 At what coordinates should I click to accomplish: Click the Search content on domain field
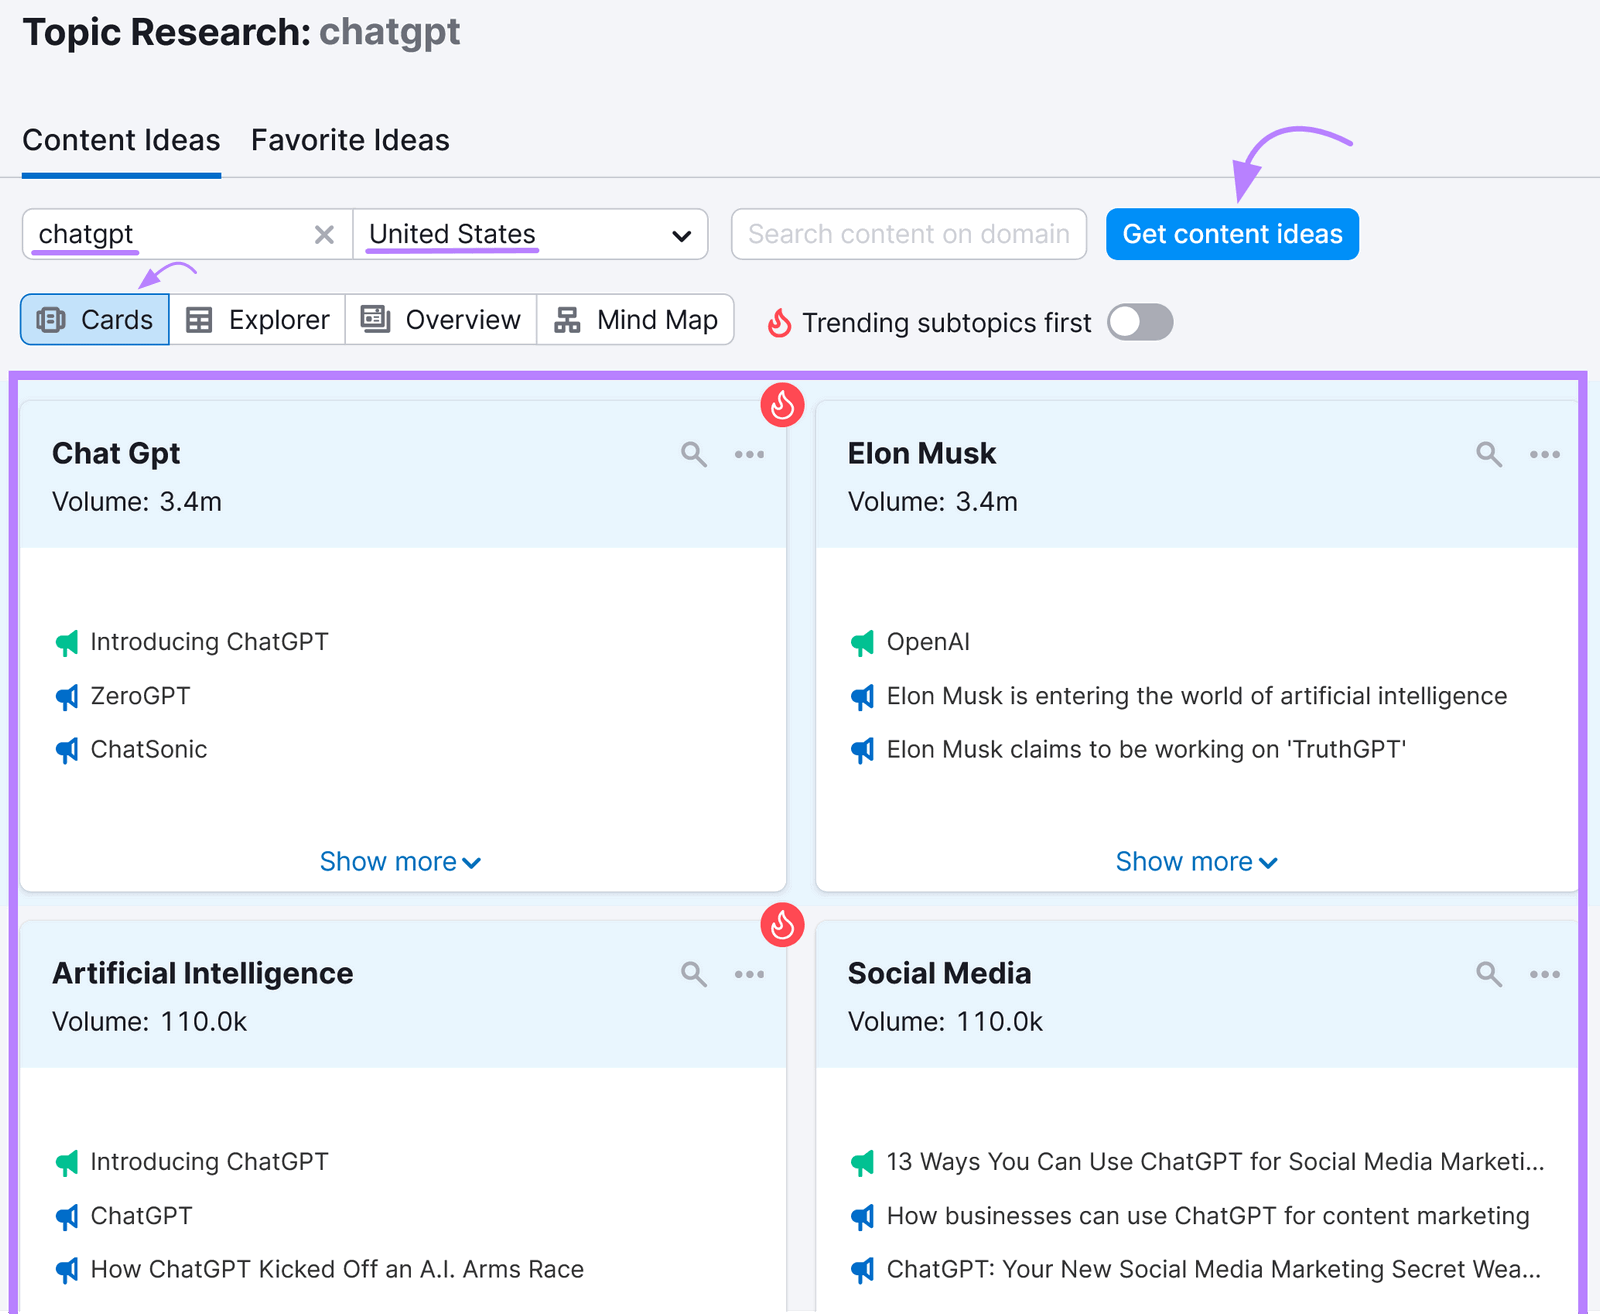click(908, 234)
